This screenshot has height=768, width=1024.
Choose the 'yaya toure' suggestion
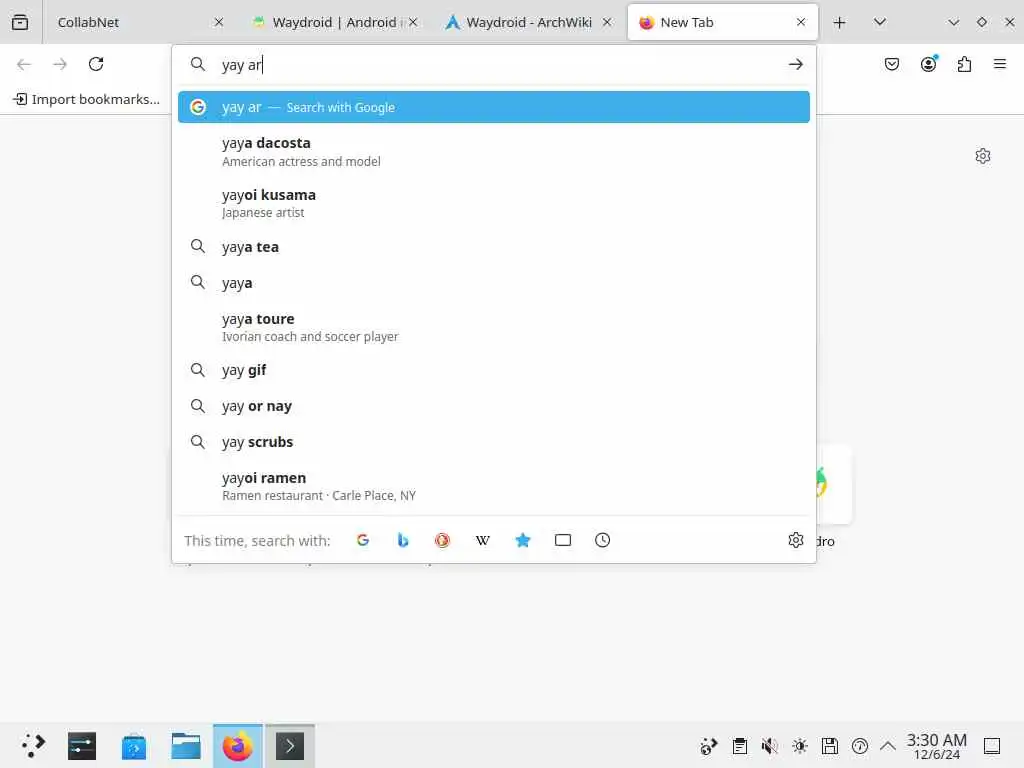click(x=494, y=327)
